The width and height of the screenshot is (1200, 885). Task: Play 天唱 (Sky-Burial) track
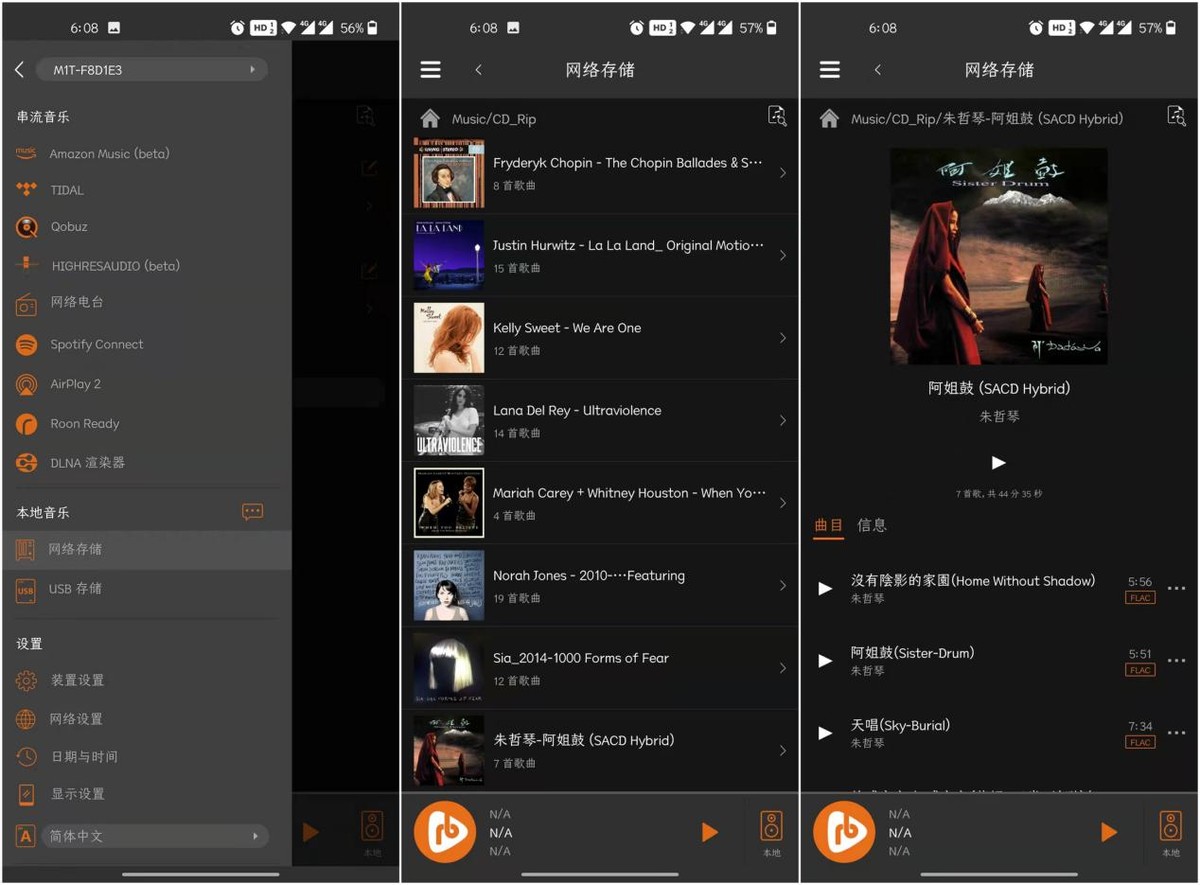click(825, 733)
